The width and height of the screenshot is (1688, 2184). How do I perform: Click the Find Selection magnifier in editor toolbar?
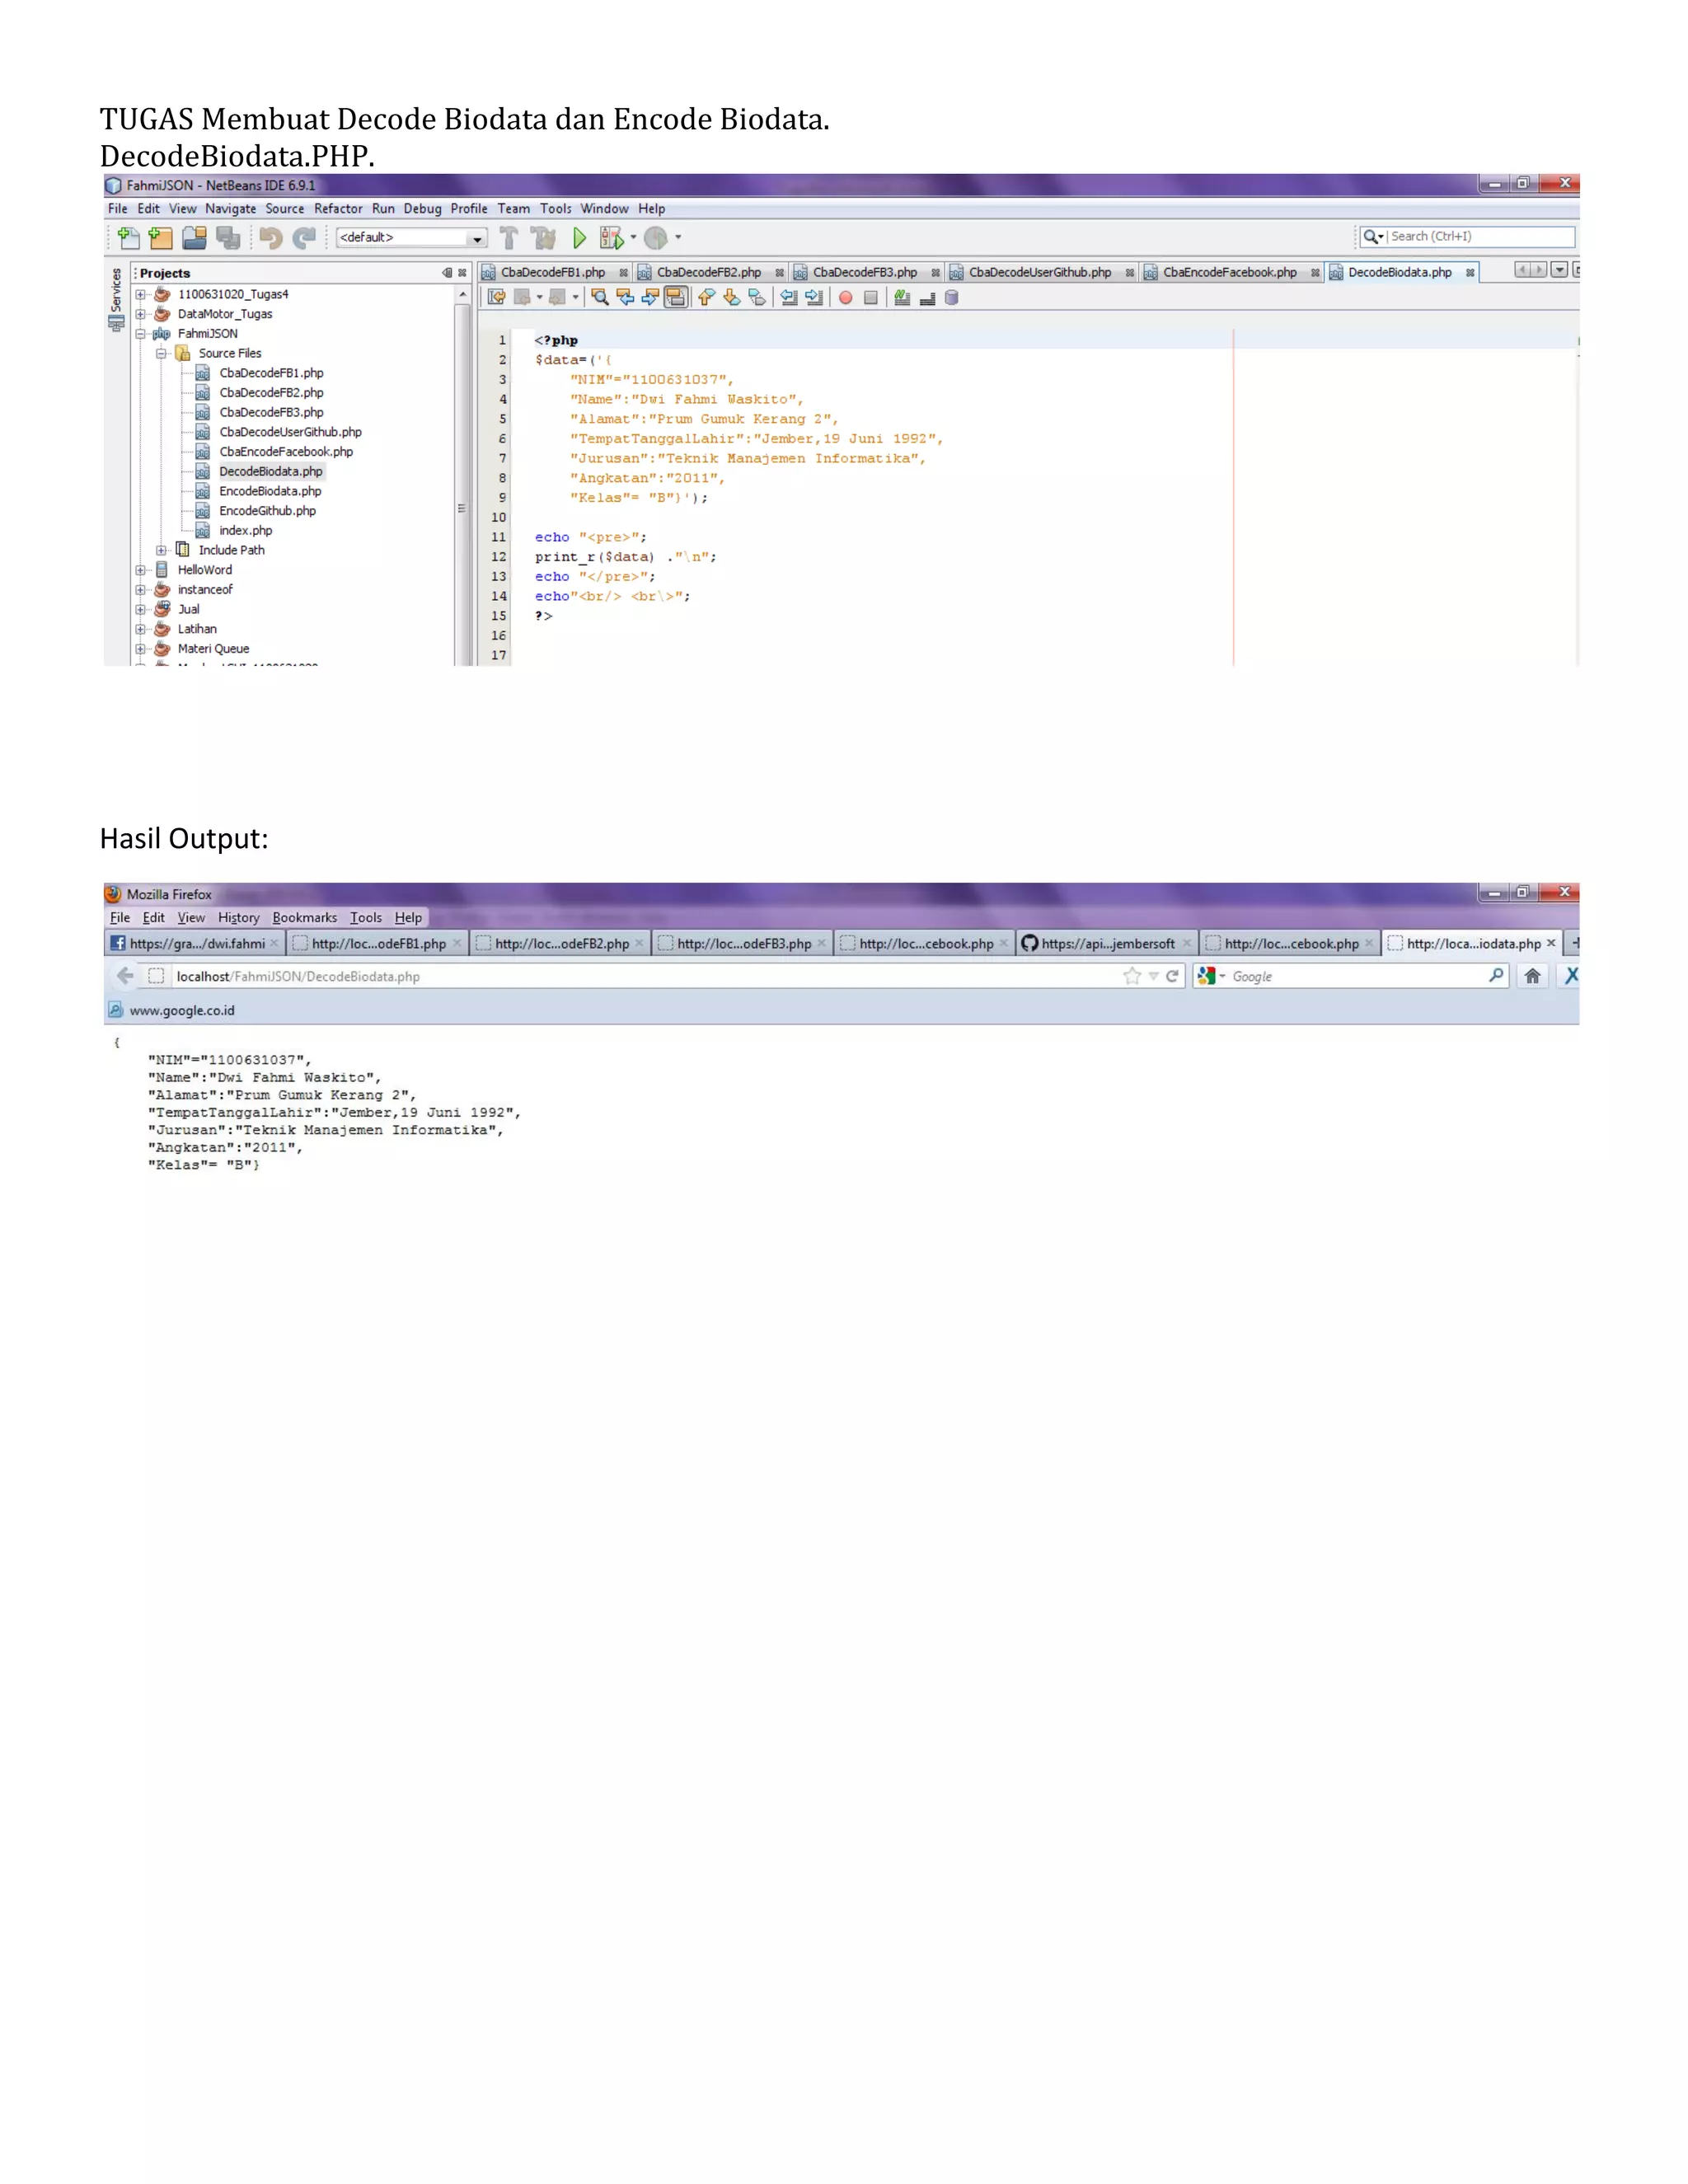coord(599,297)
